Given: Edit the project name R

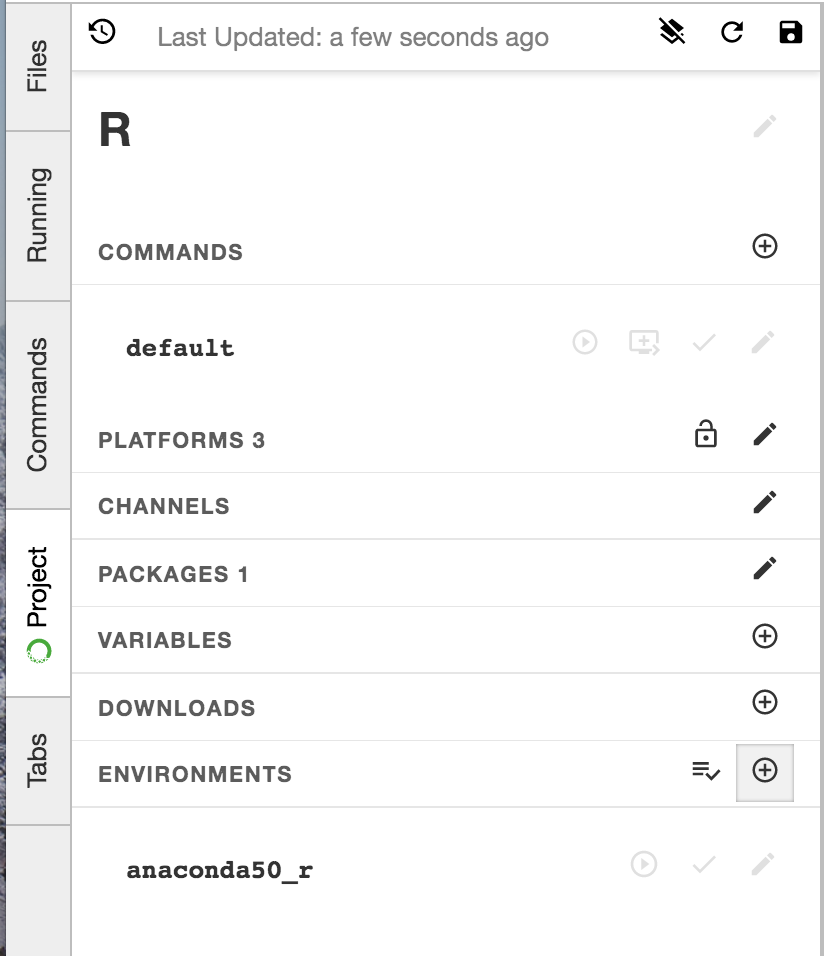Looking at the screenshot, I should (765, 127).
